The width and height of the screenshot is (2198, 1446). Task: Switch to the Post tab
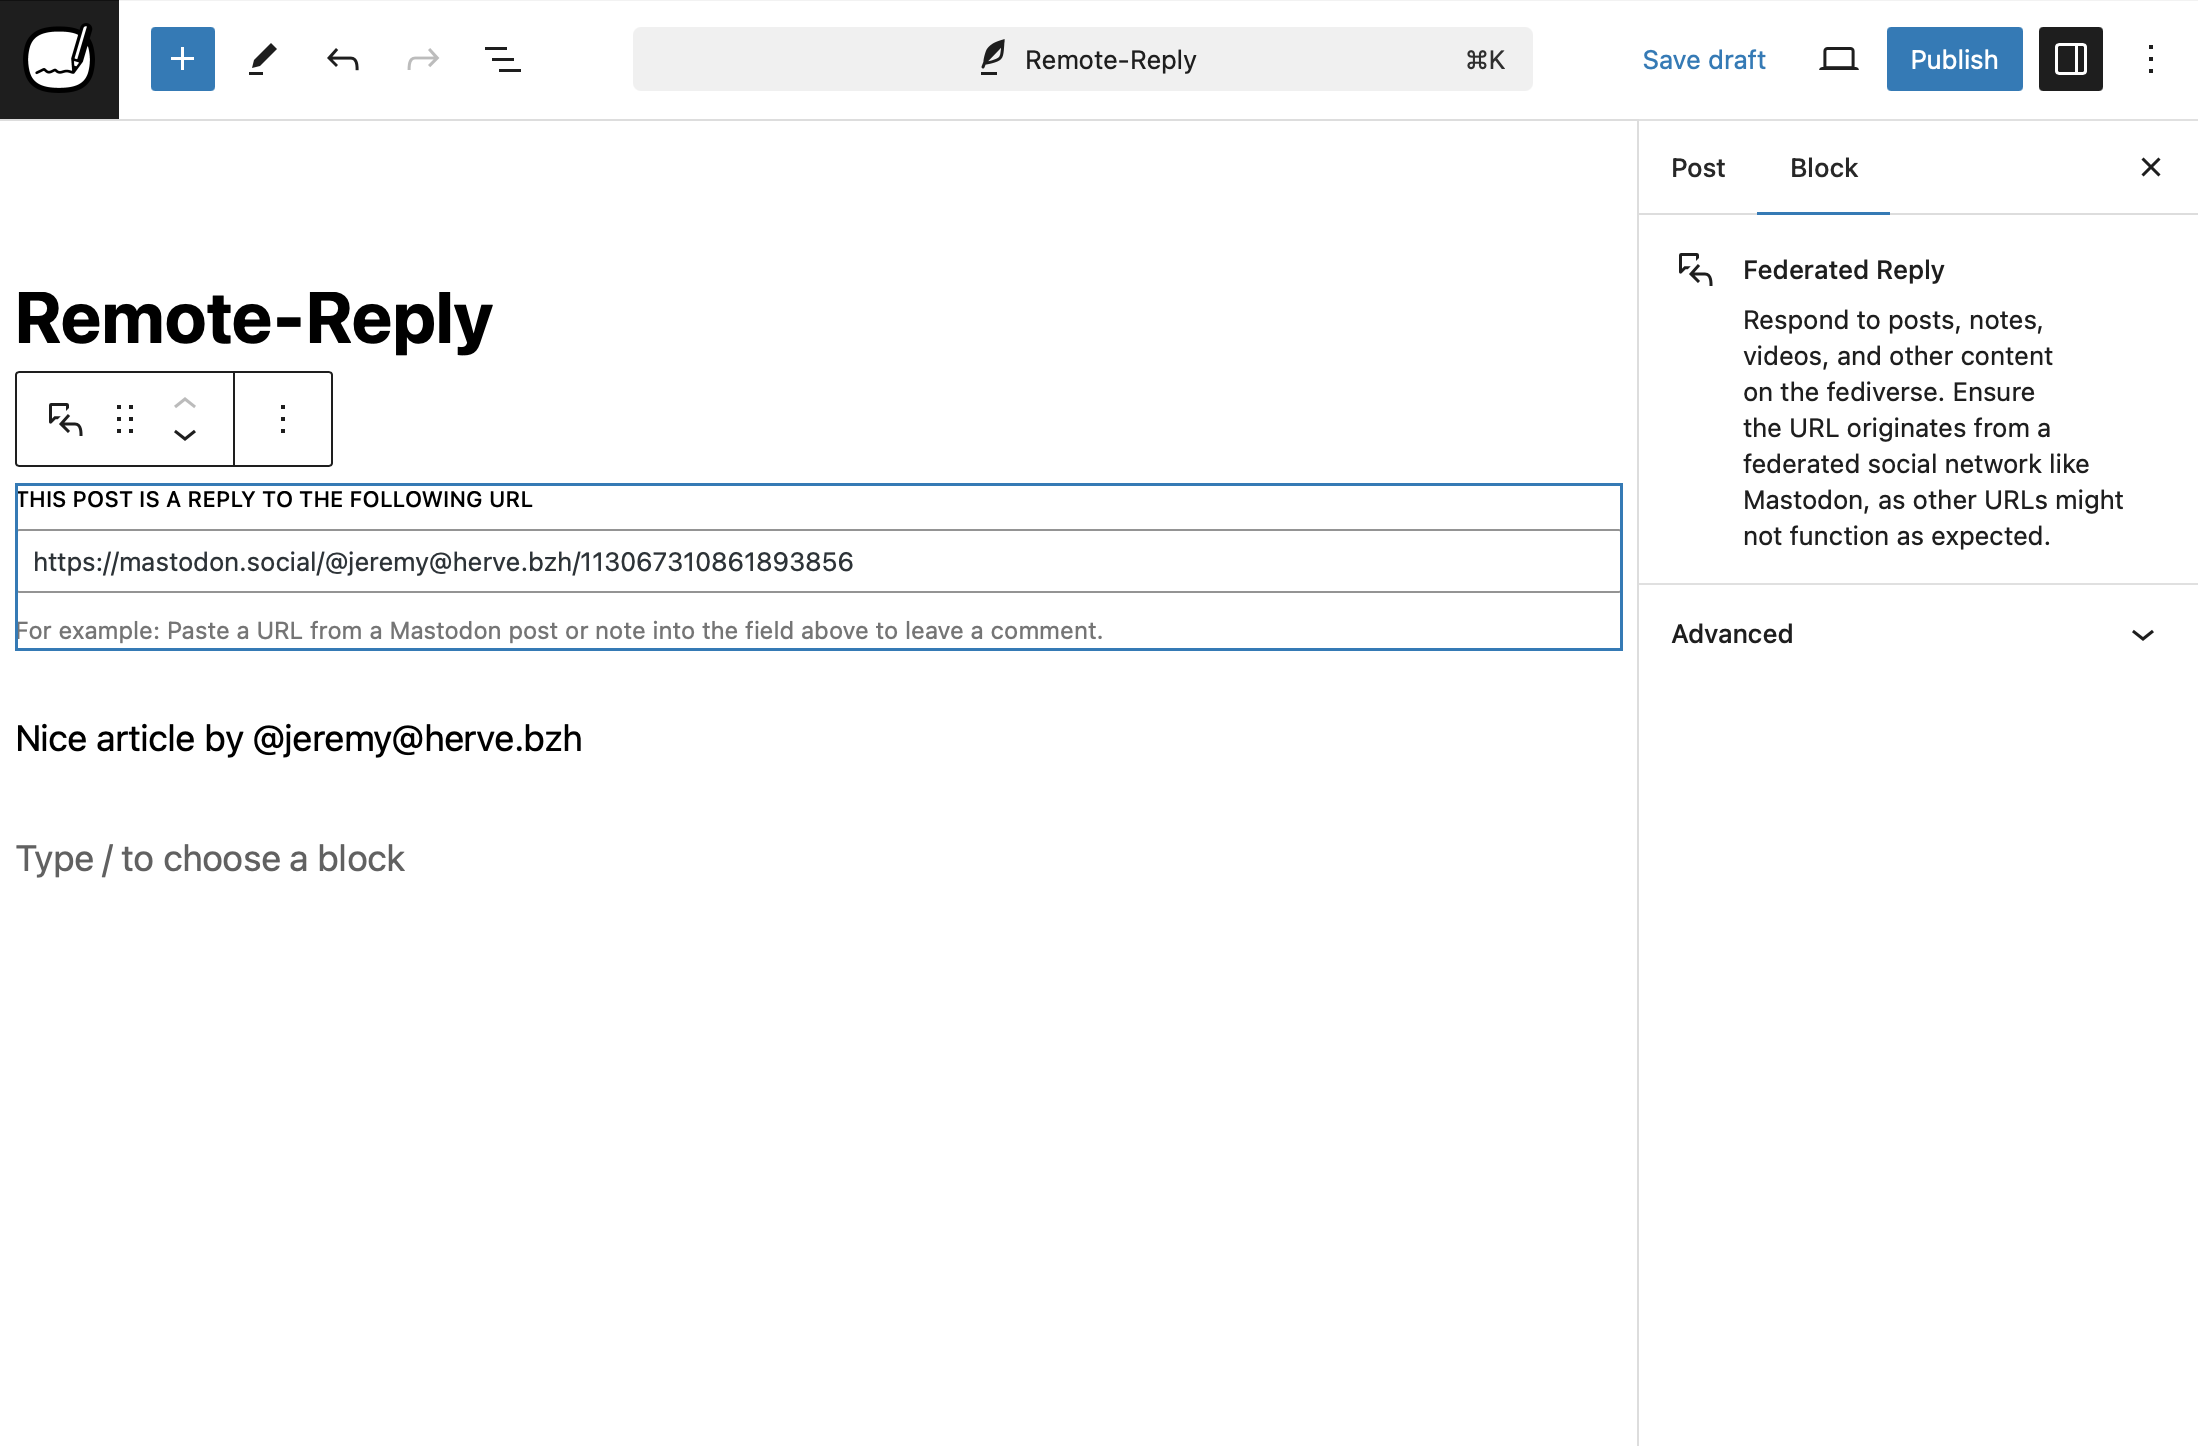(1698, 168)
